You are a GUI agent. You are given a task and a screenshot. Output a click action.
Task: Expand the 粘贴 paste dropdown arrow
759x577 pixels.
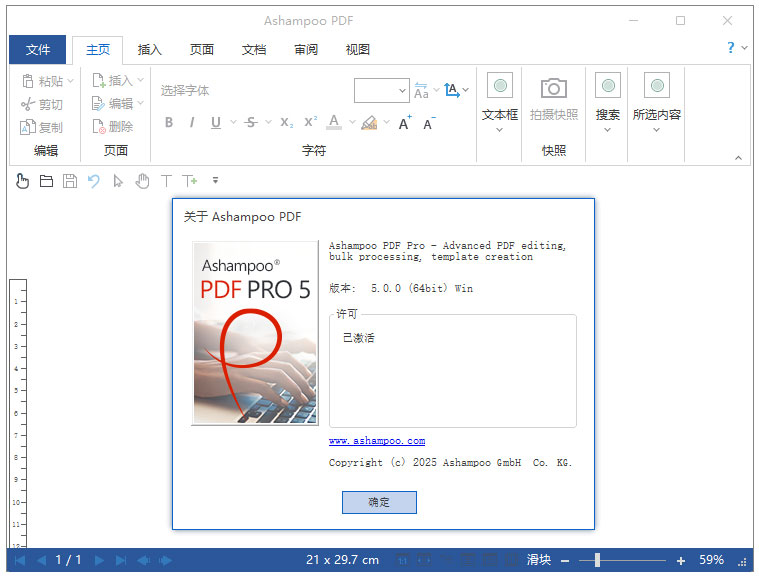click(x=70, y=81)
